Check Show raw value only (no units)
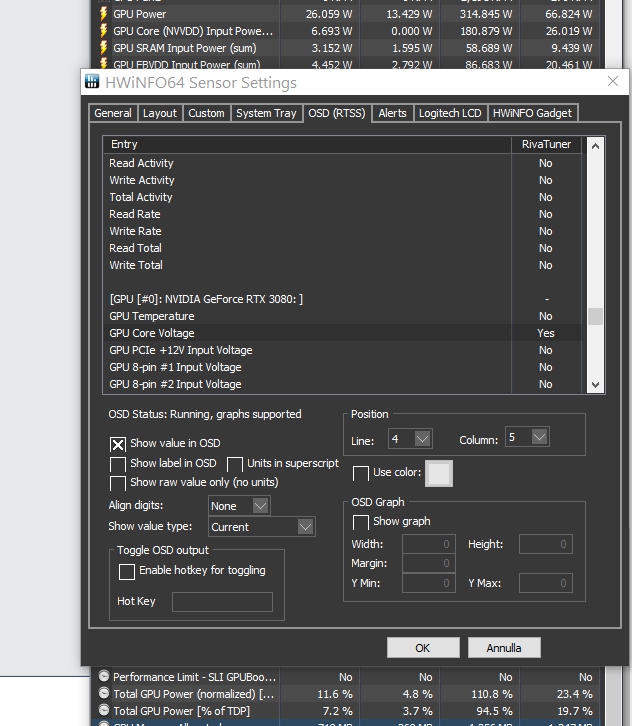This screenshot has height=726, width=632. [x=118, y=483]
